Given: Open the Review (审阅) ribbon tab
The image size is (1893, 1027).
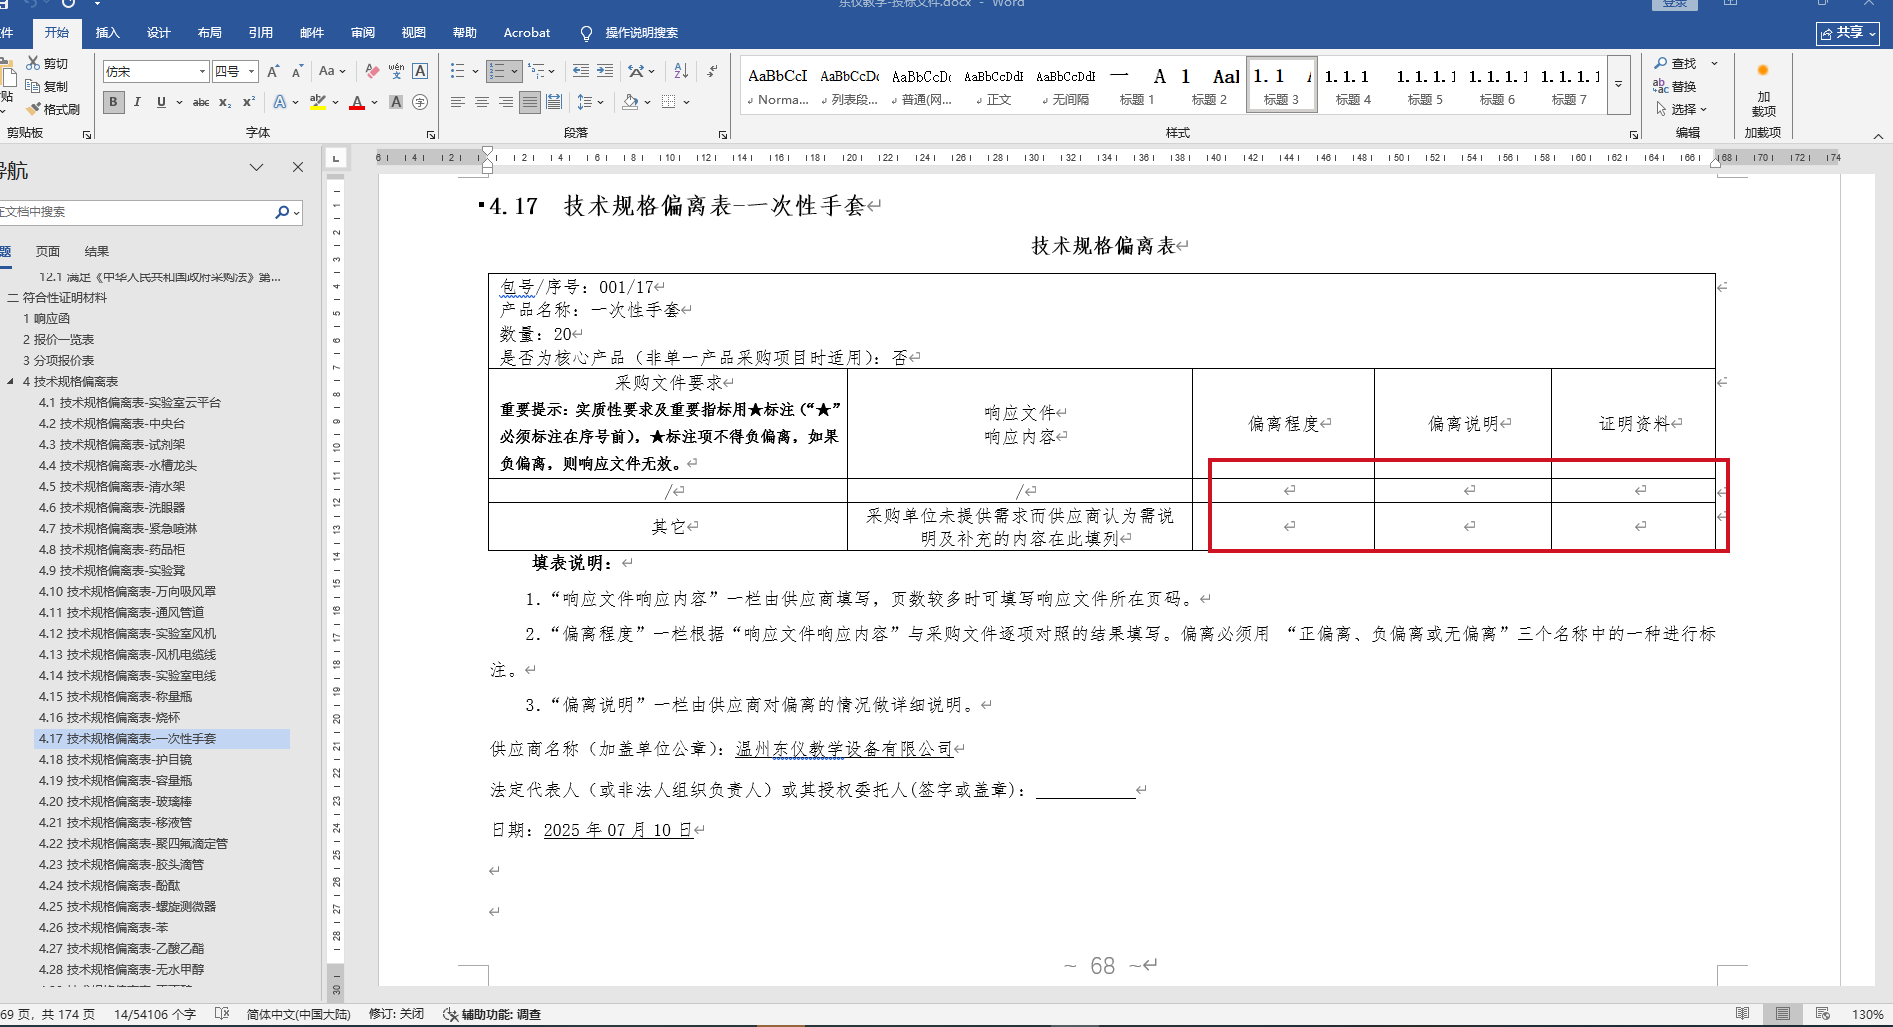Looking at the screenshot, I should tap(363, 33).
